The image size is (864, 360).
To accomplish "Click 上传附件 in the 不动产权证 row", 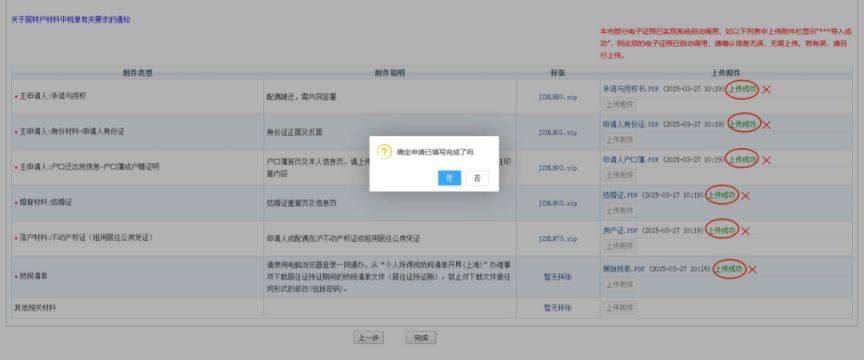I will [x=620, y=245].
